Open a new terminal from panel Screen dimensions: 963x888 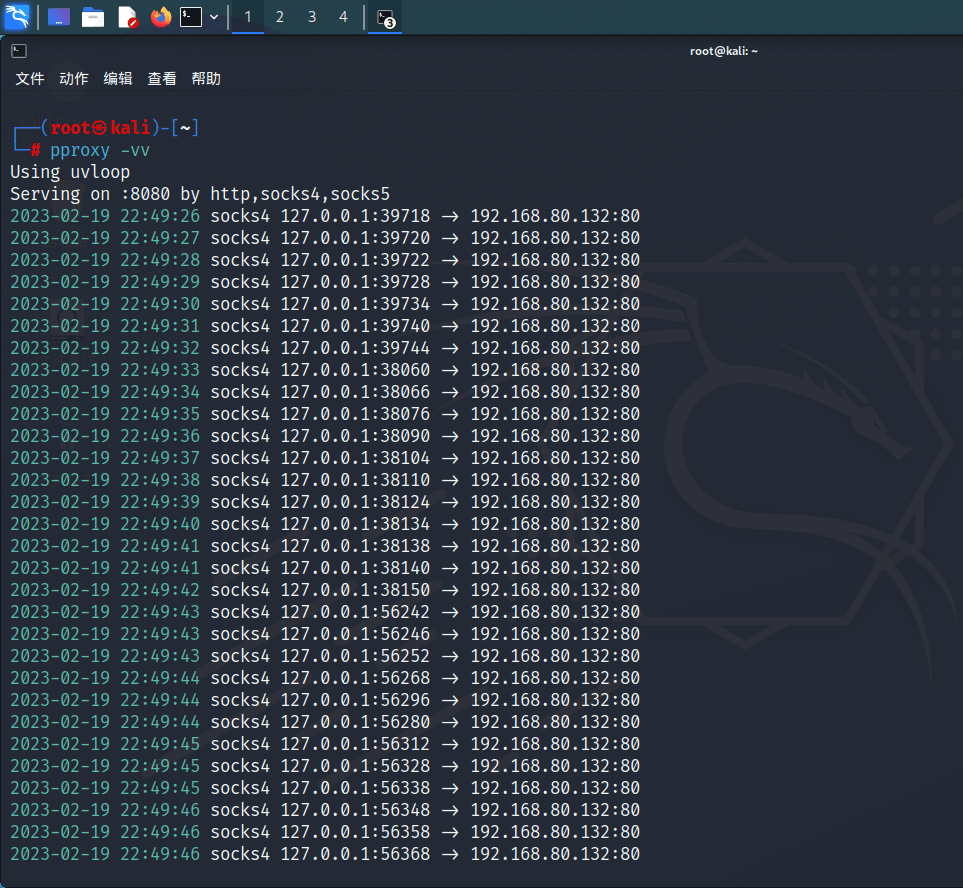pos(191,17)
